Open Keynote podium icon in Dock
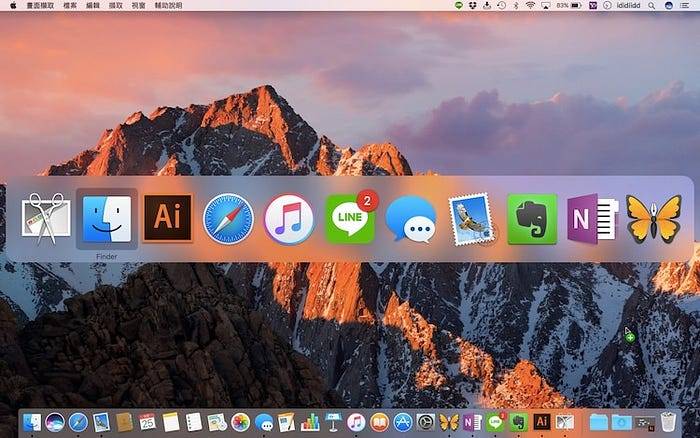The height and width of the screenshot is (438, 700). click(x=333, y=422)
